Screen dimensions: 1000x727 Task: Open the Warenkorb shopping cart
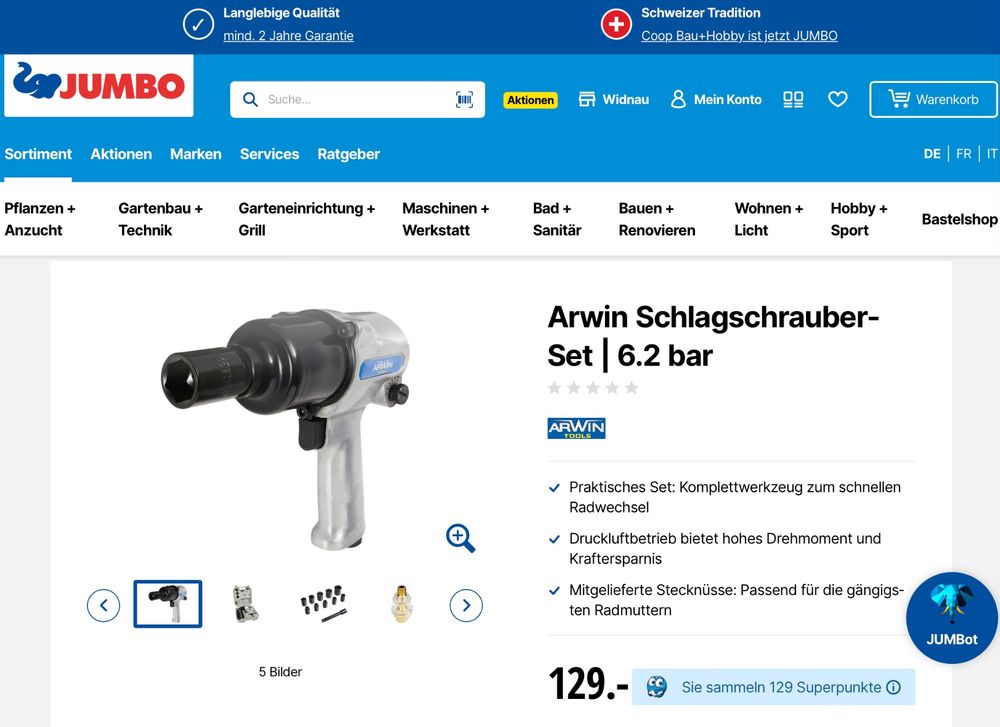tap(933, 99)
